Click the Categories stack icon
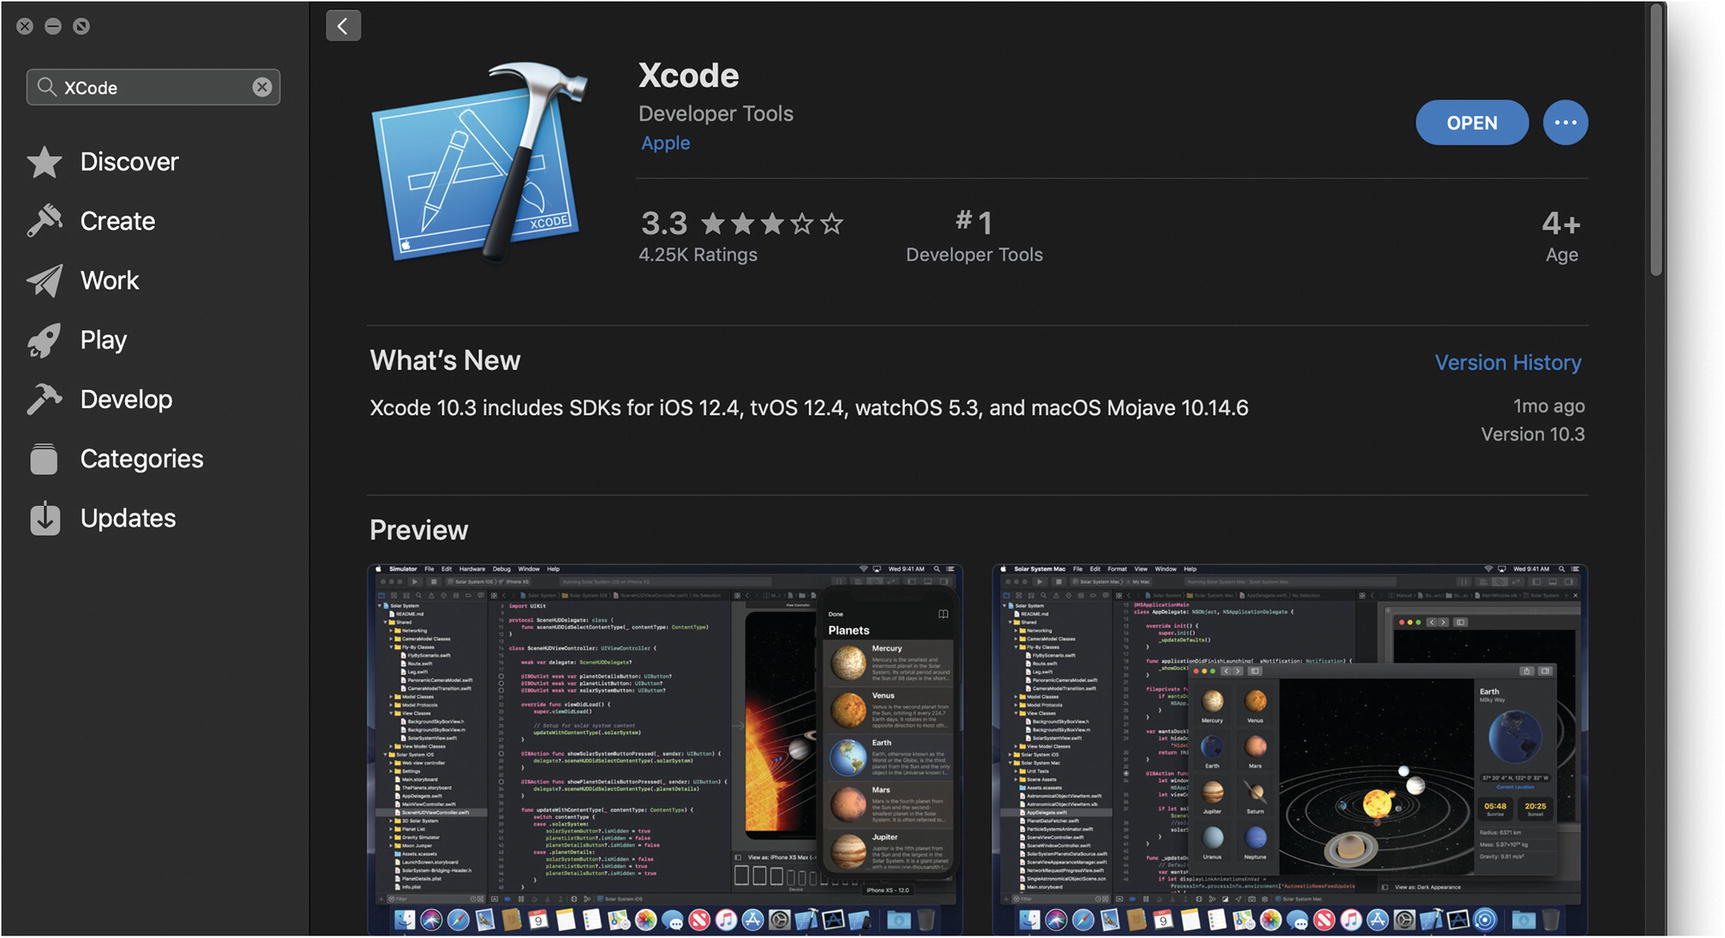1725x938 pixels. click(x=44, y=459)
